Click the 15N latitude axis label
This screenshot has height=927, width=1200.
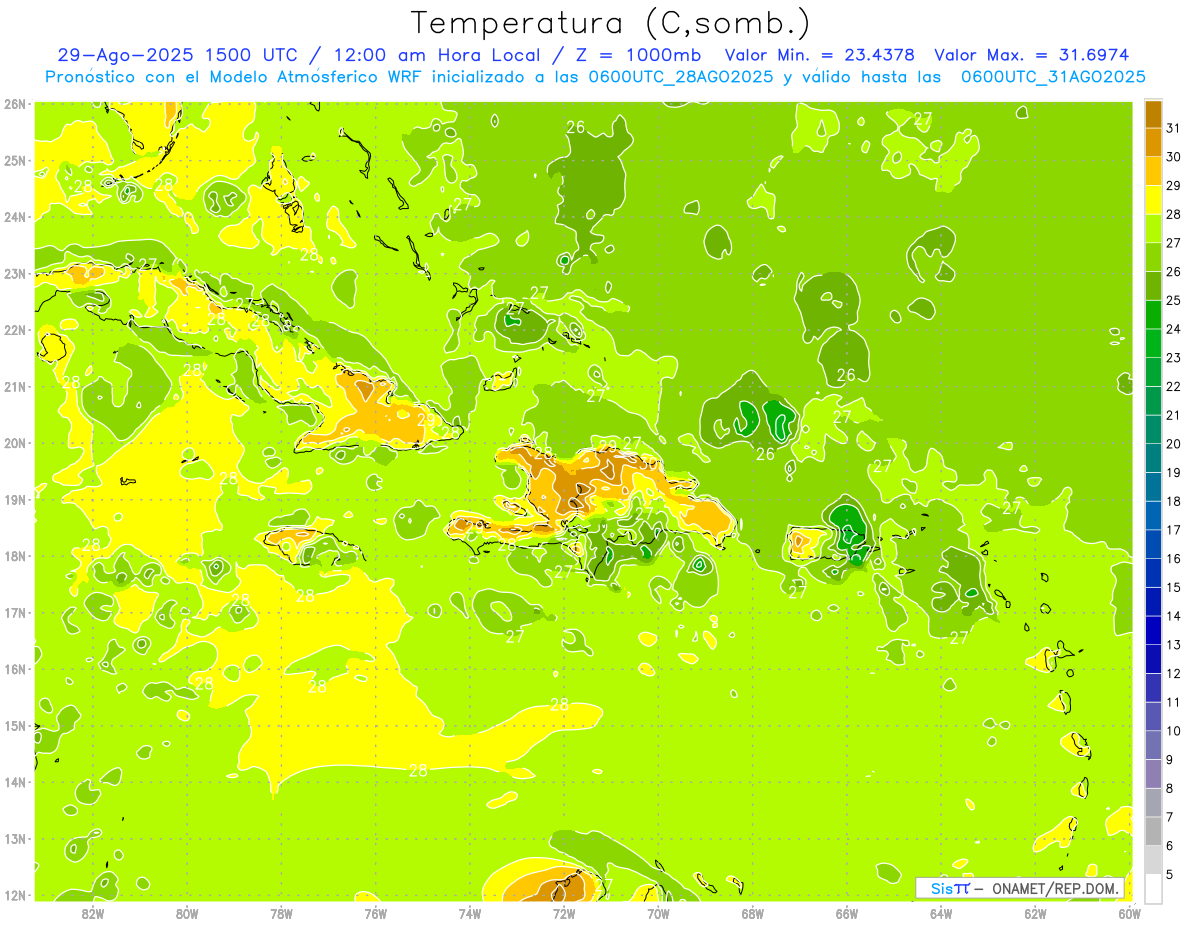(15, 726)
